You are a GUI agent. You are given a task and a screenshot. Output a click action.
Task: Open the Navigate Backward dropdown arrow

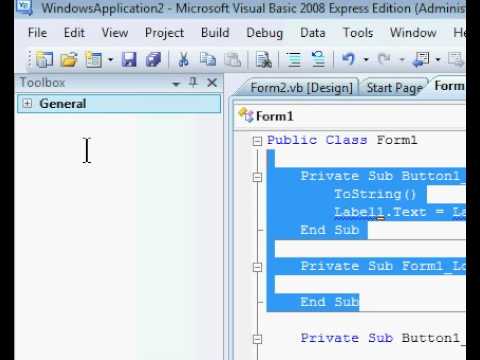click(438, 60)
